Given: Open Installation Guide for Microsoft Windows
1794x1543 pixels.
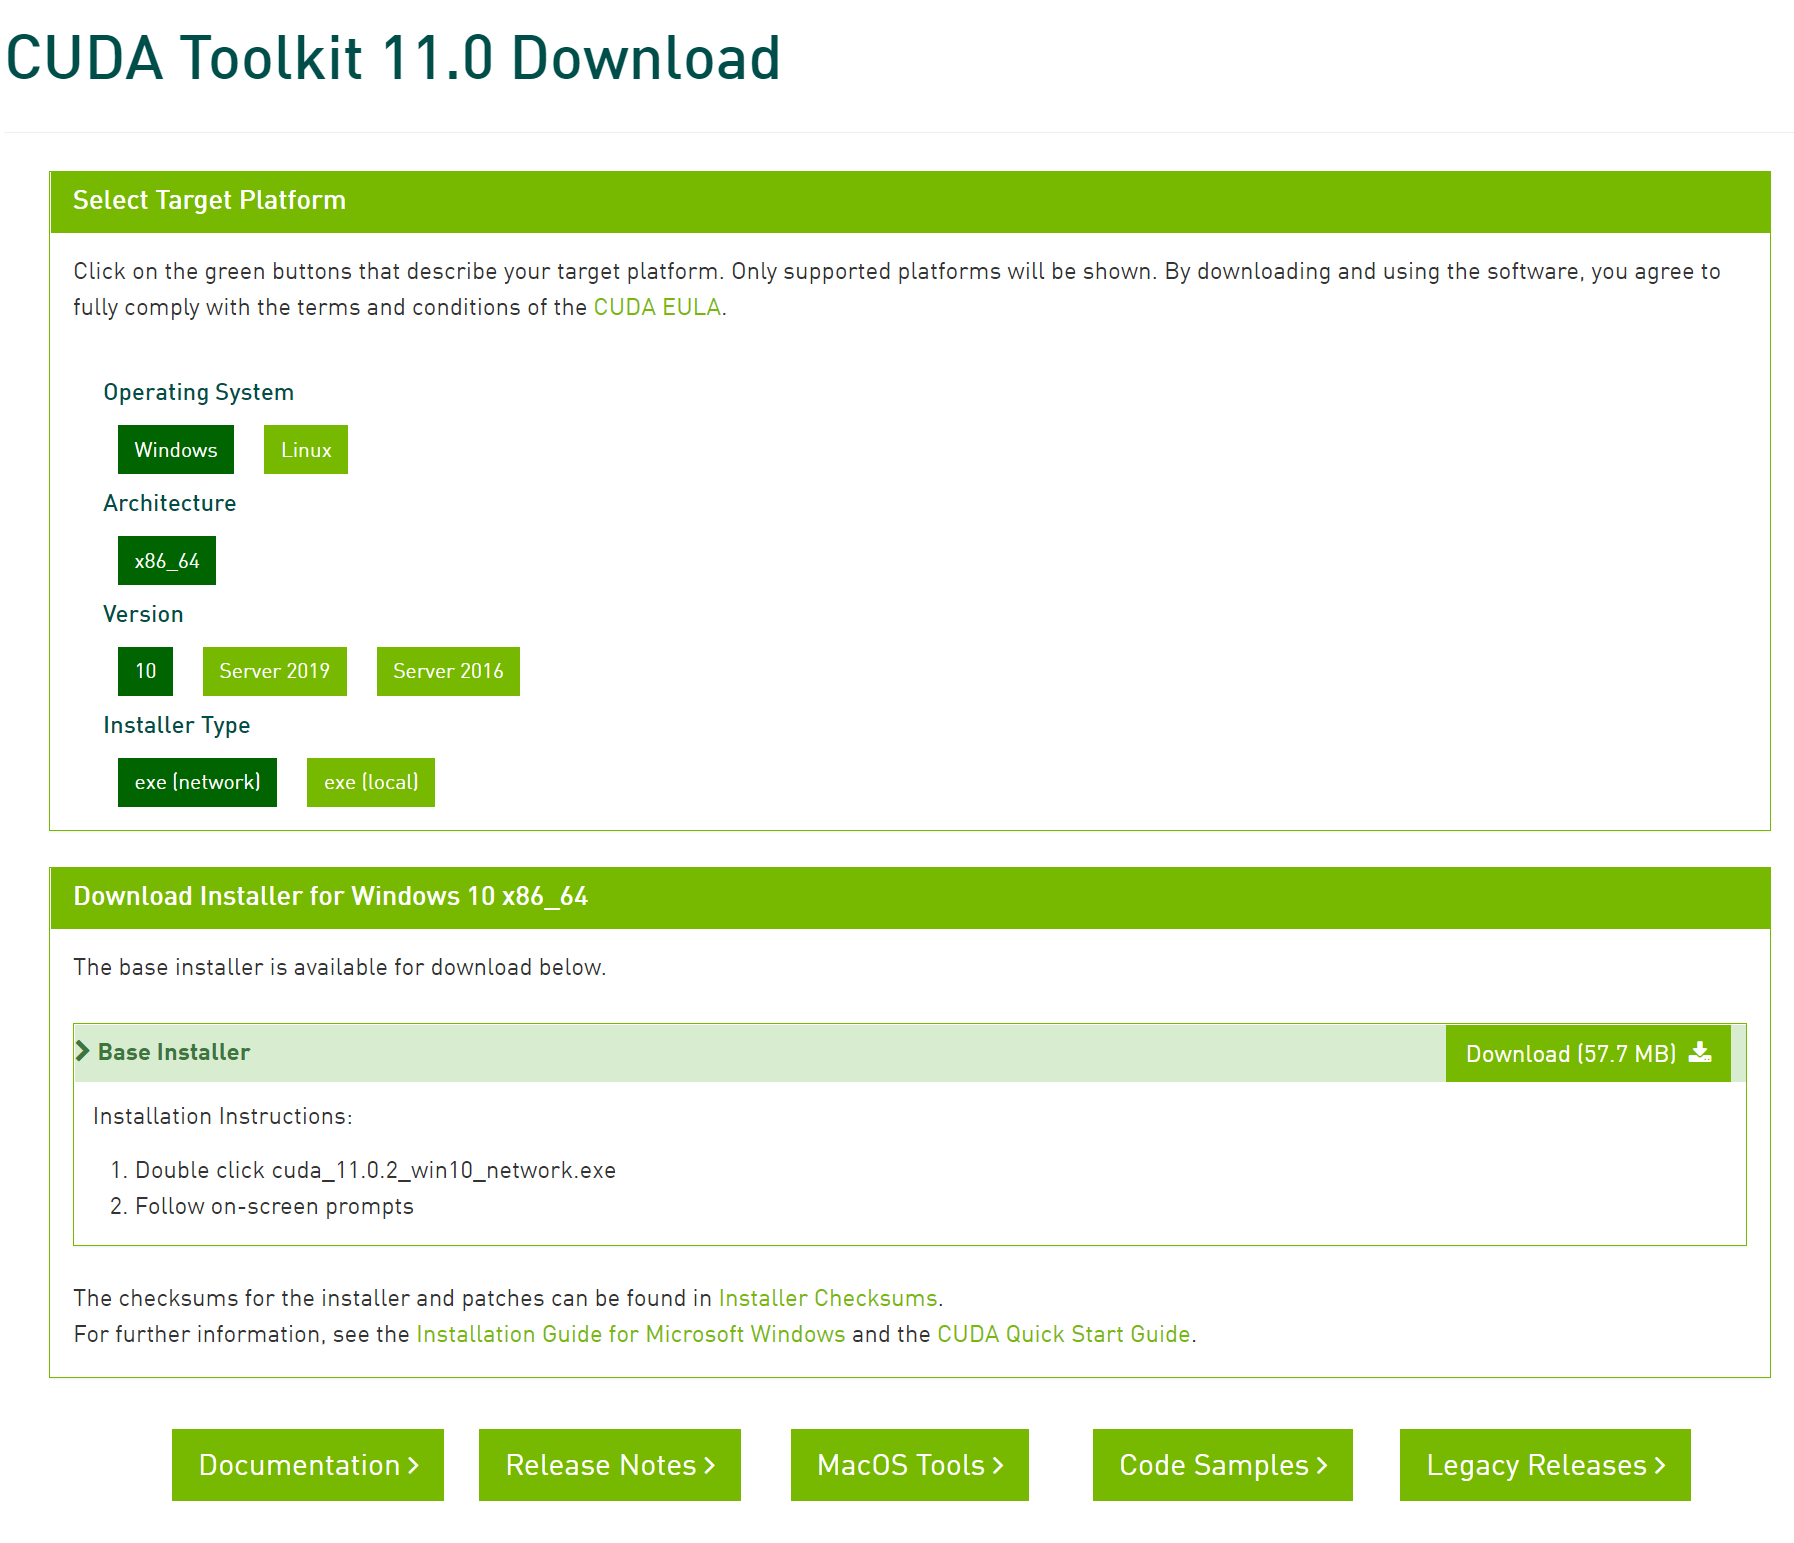Looking at the screenshot, I should [x=631, y=1334].
